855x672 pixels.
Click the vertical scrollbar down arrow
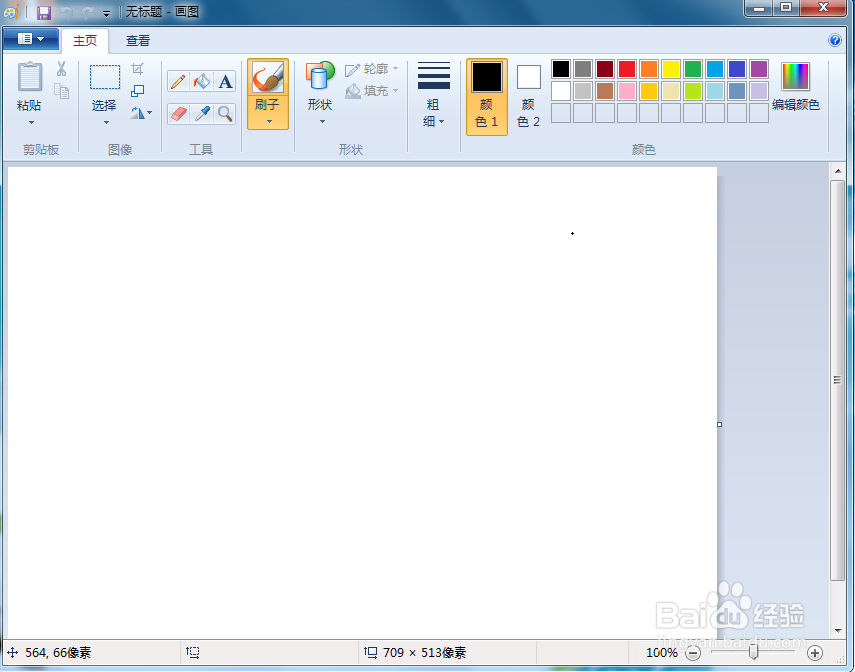point(838,631)
